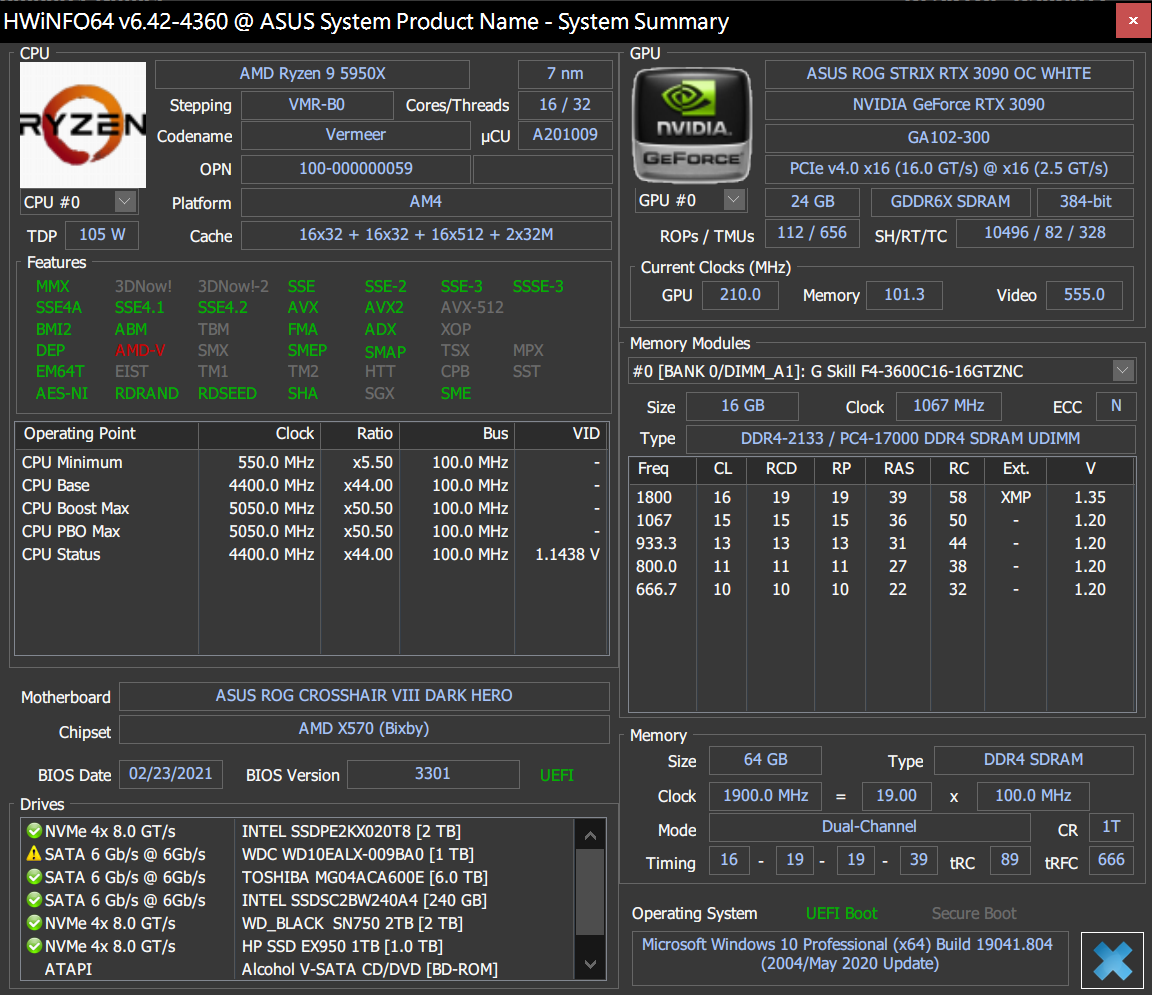Close the System Summary window
Viewport: 1152px width, 995px height.
click(1133, 21)
